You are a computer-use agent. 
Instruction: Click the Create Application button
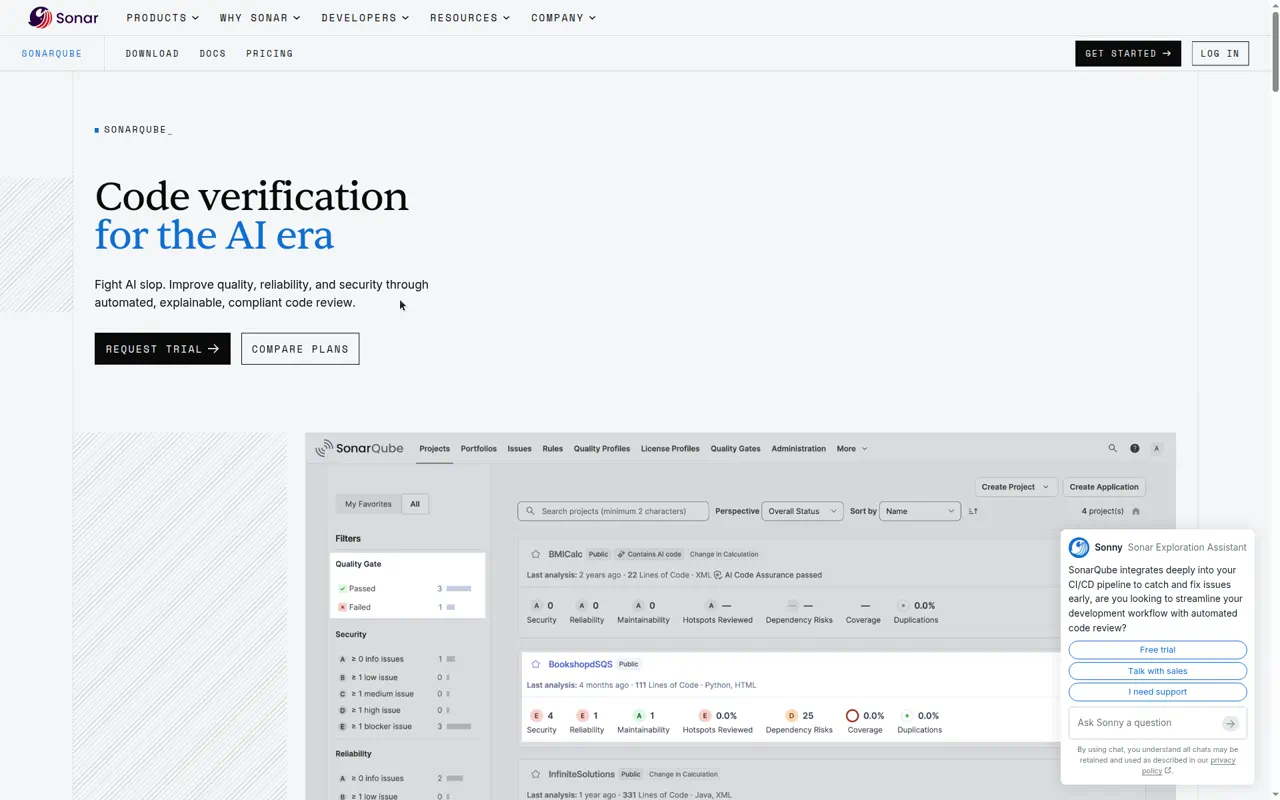coord(1104,487)
